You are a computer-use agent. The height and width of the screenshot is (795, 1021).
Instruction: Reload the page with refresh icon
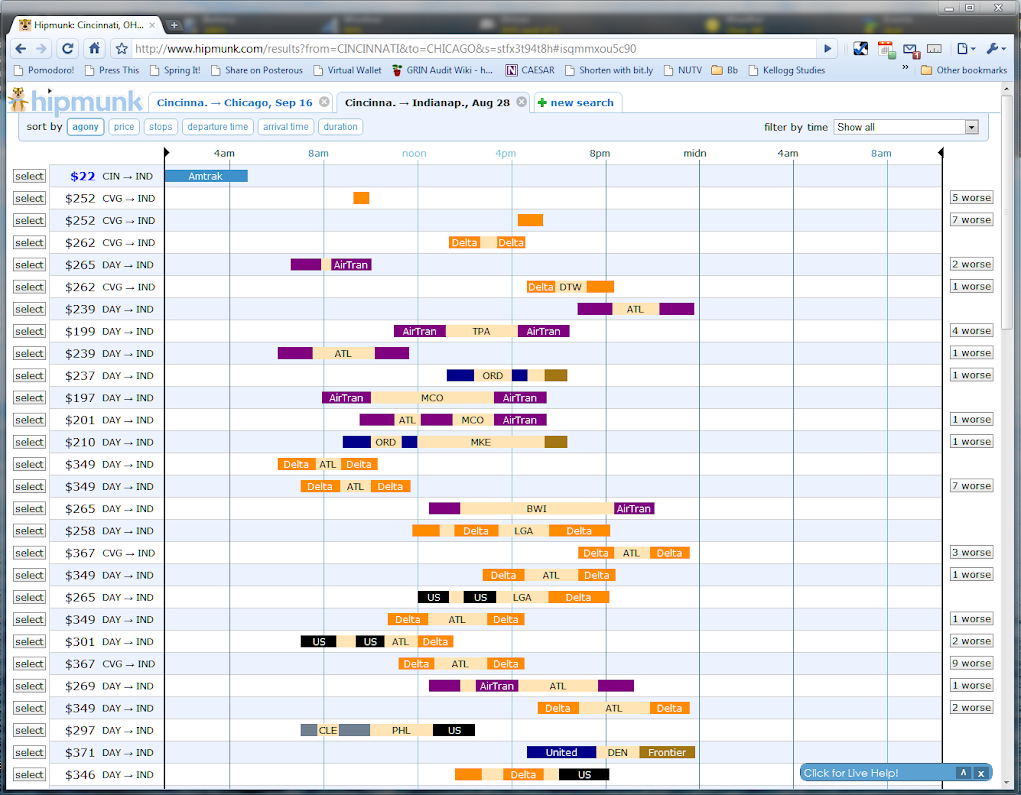(x=68, y=49)
